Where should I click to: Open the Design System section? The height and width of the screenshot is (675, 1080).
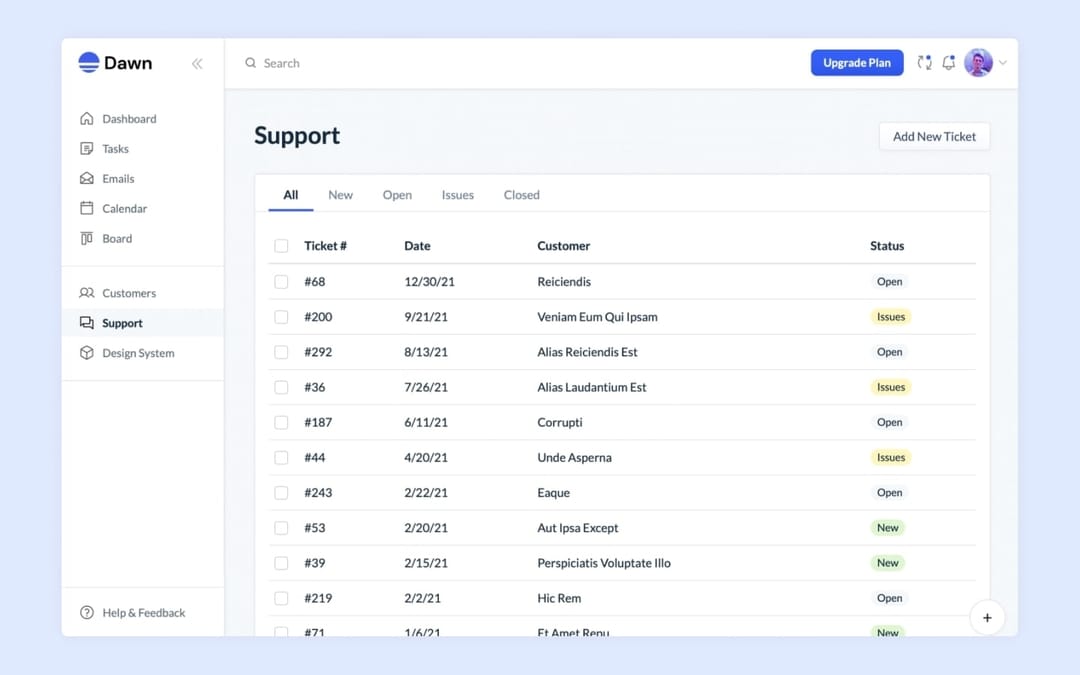coord(140,353)
